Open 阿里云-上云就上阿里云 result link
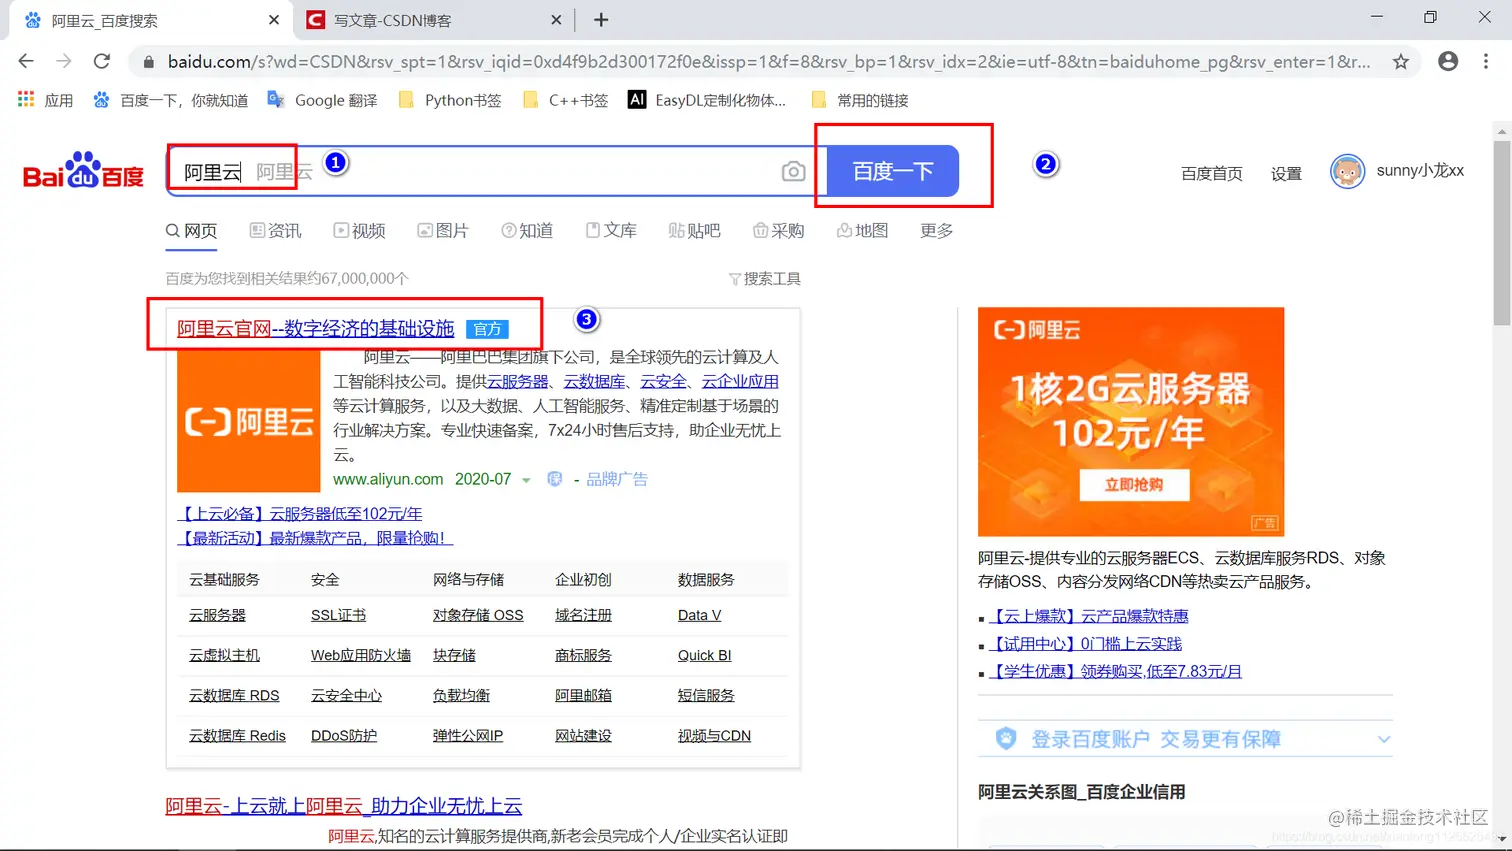The width and height of the screenshot is (1512, 851). tap(344, 806)
